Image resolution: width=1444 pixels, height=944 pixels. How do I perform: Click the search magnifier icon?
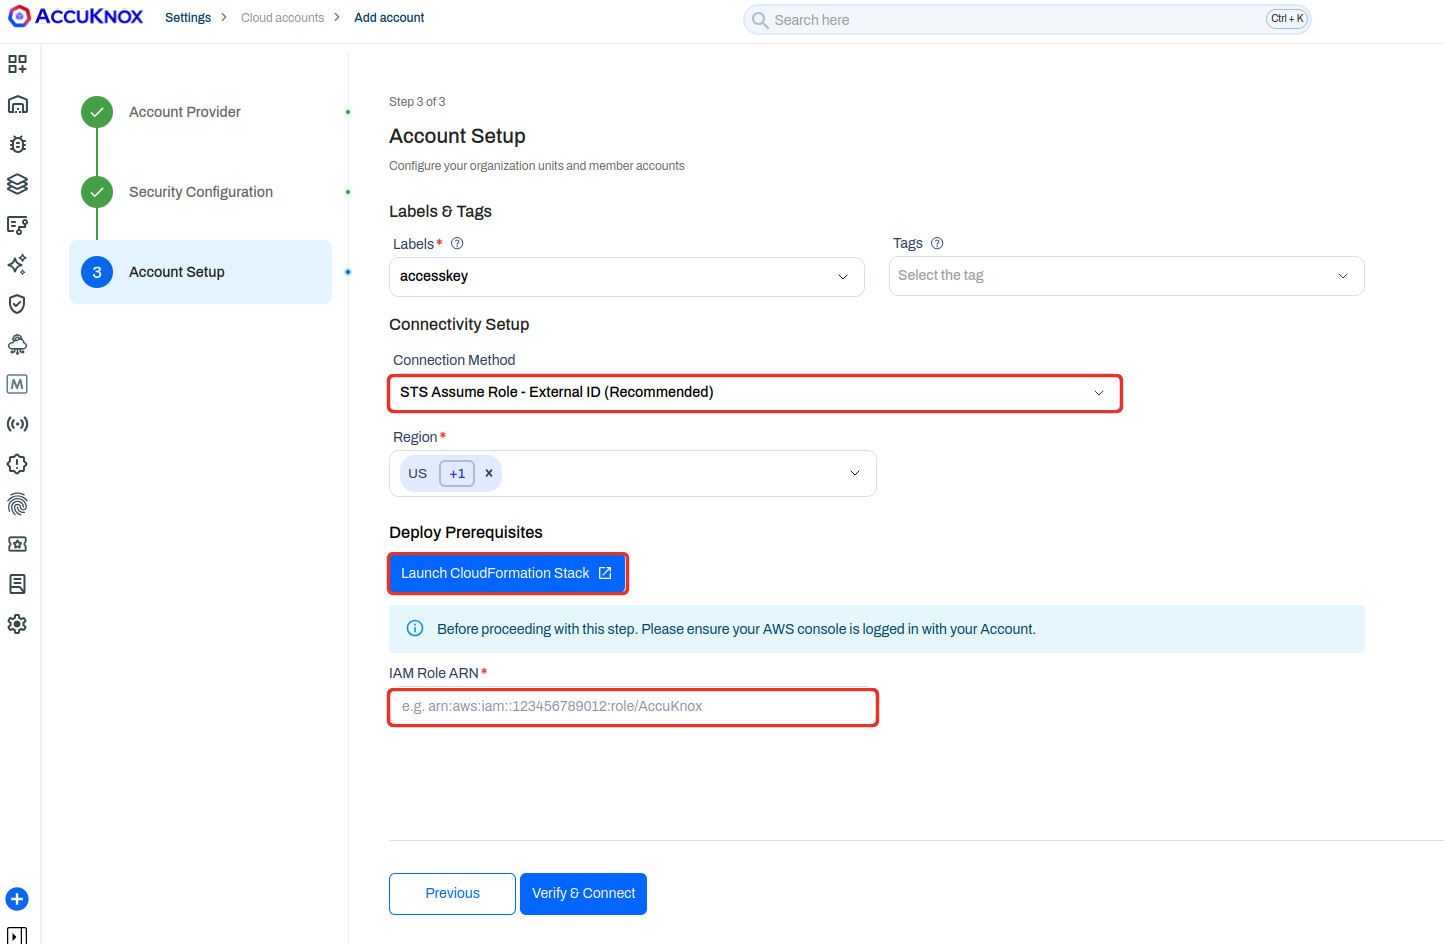click(760, 20)
